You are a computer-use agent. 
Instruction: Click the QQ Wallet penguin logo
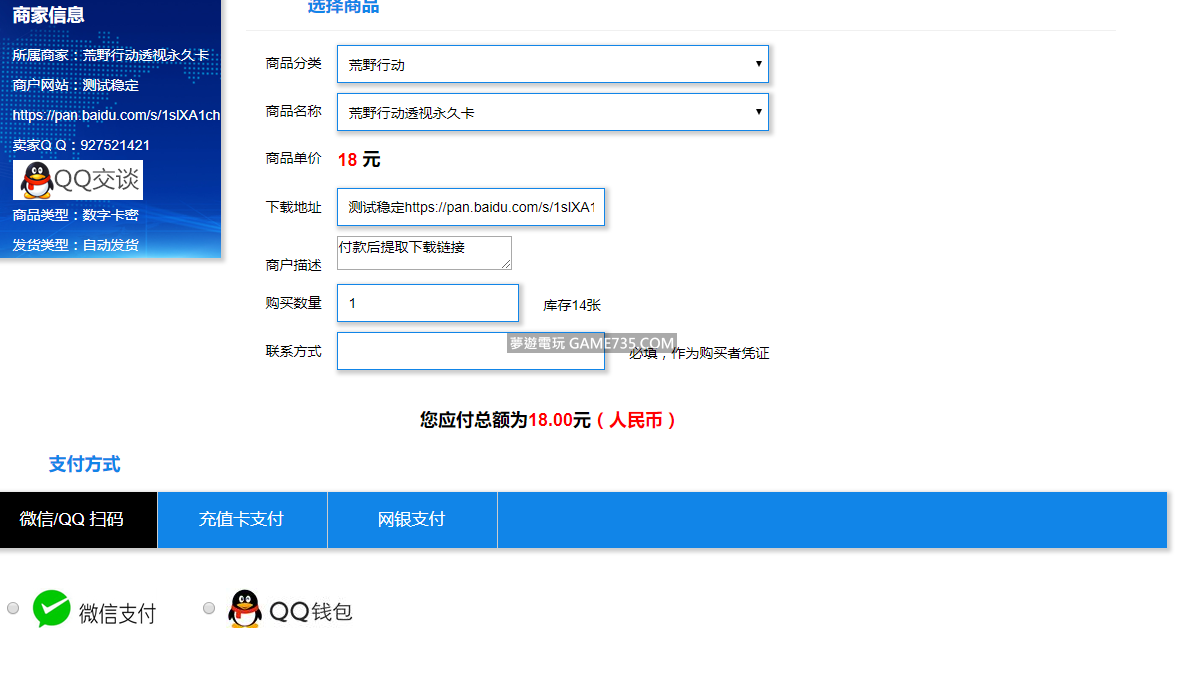coord(245,609)
